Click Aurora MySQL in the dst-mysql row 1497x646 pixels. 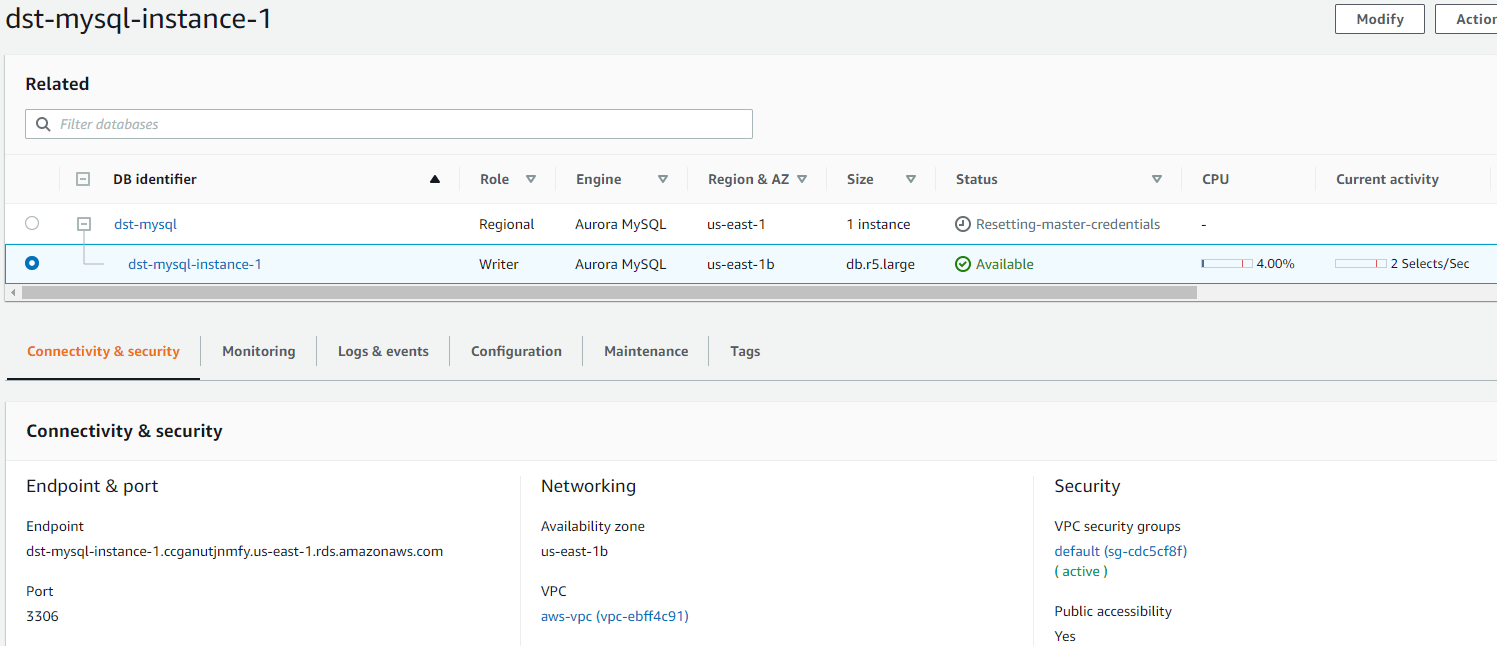[x=620, y=224]
